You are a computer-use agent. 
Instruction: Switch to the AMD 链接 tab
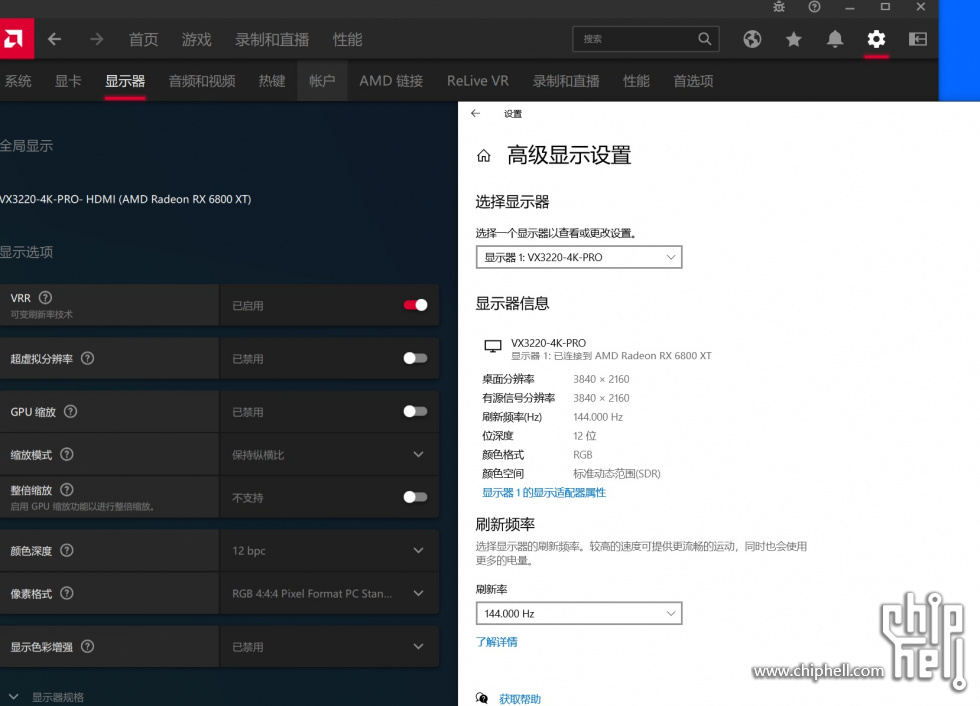coord(391,81)
